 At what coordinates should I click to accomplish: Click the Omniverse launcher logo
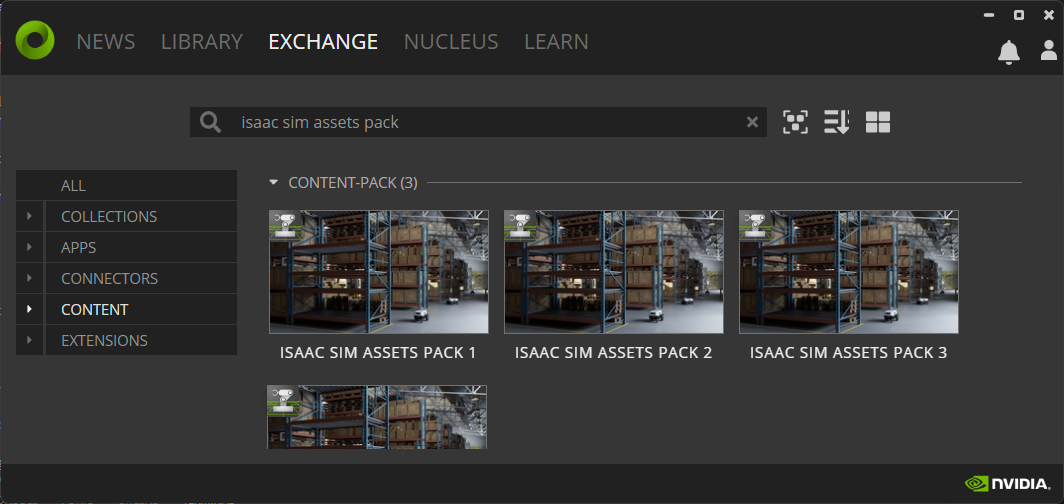35,40
